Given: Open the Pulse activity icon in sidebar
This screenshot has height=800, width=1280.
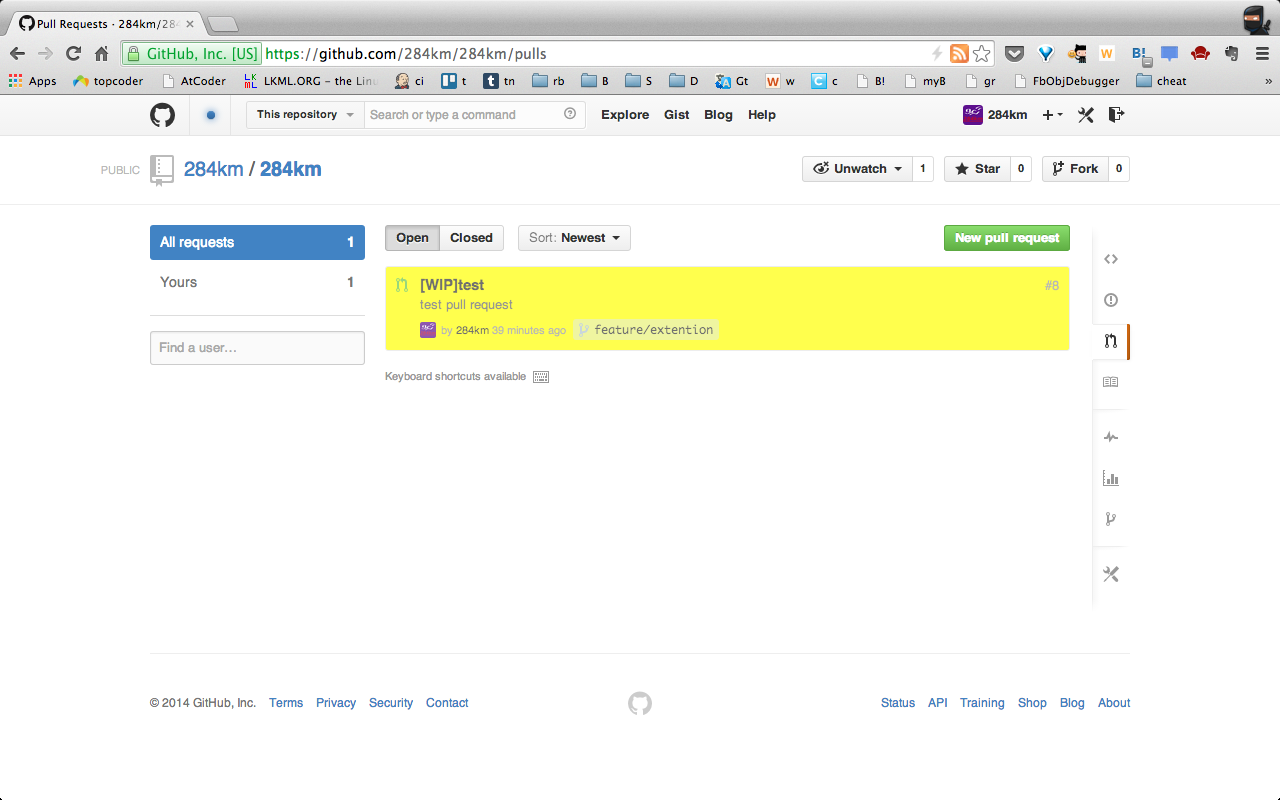Looking at the screenshot, I should click(x=1110, y=437).
